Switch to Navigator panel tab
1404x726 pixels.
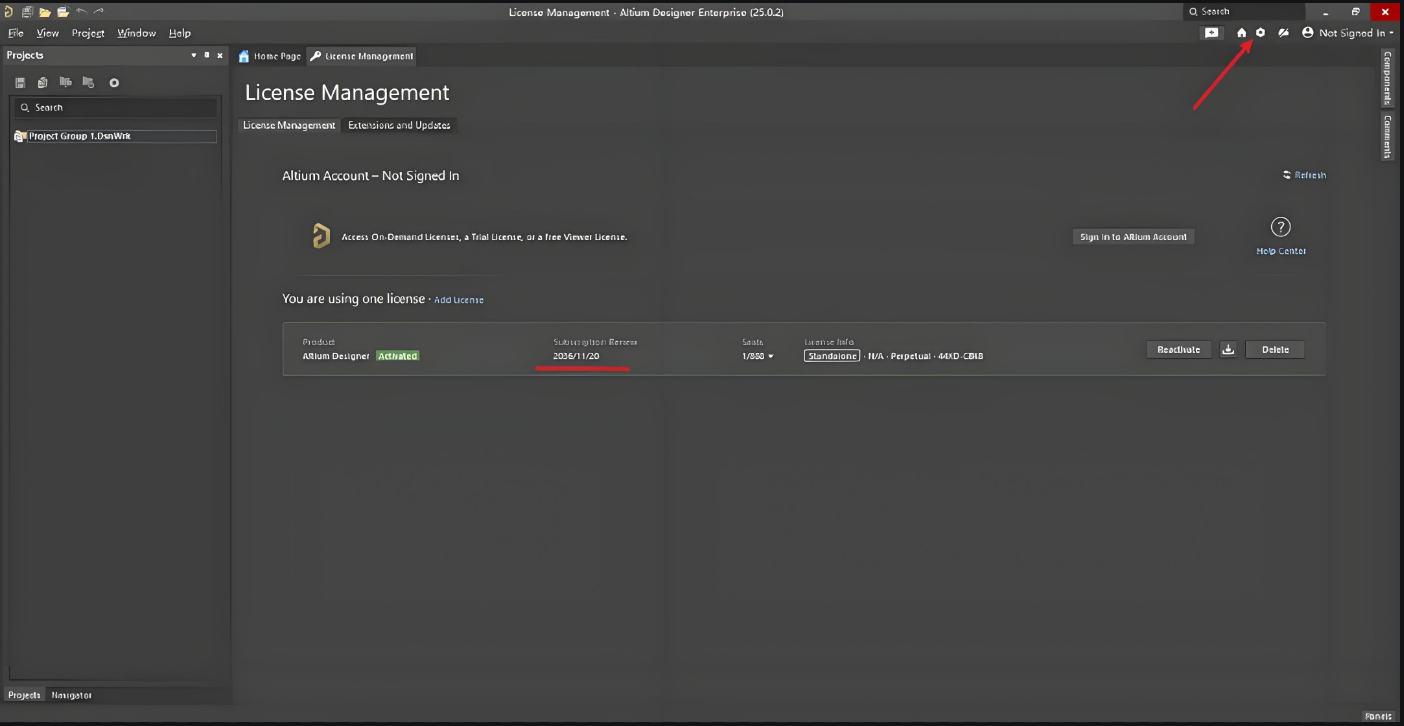click(x=72, y=695)
